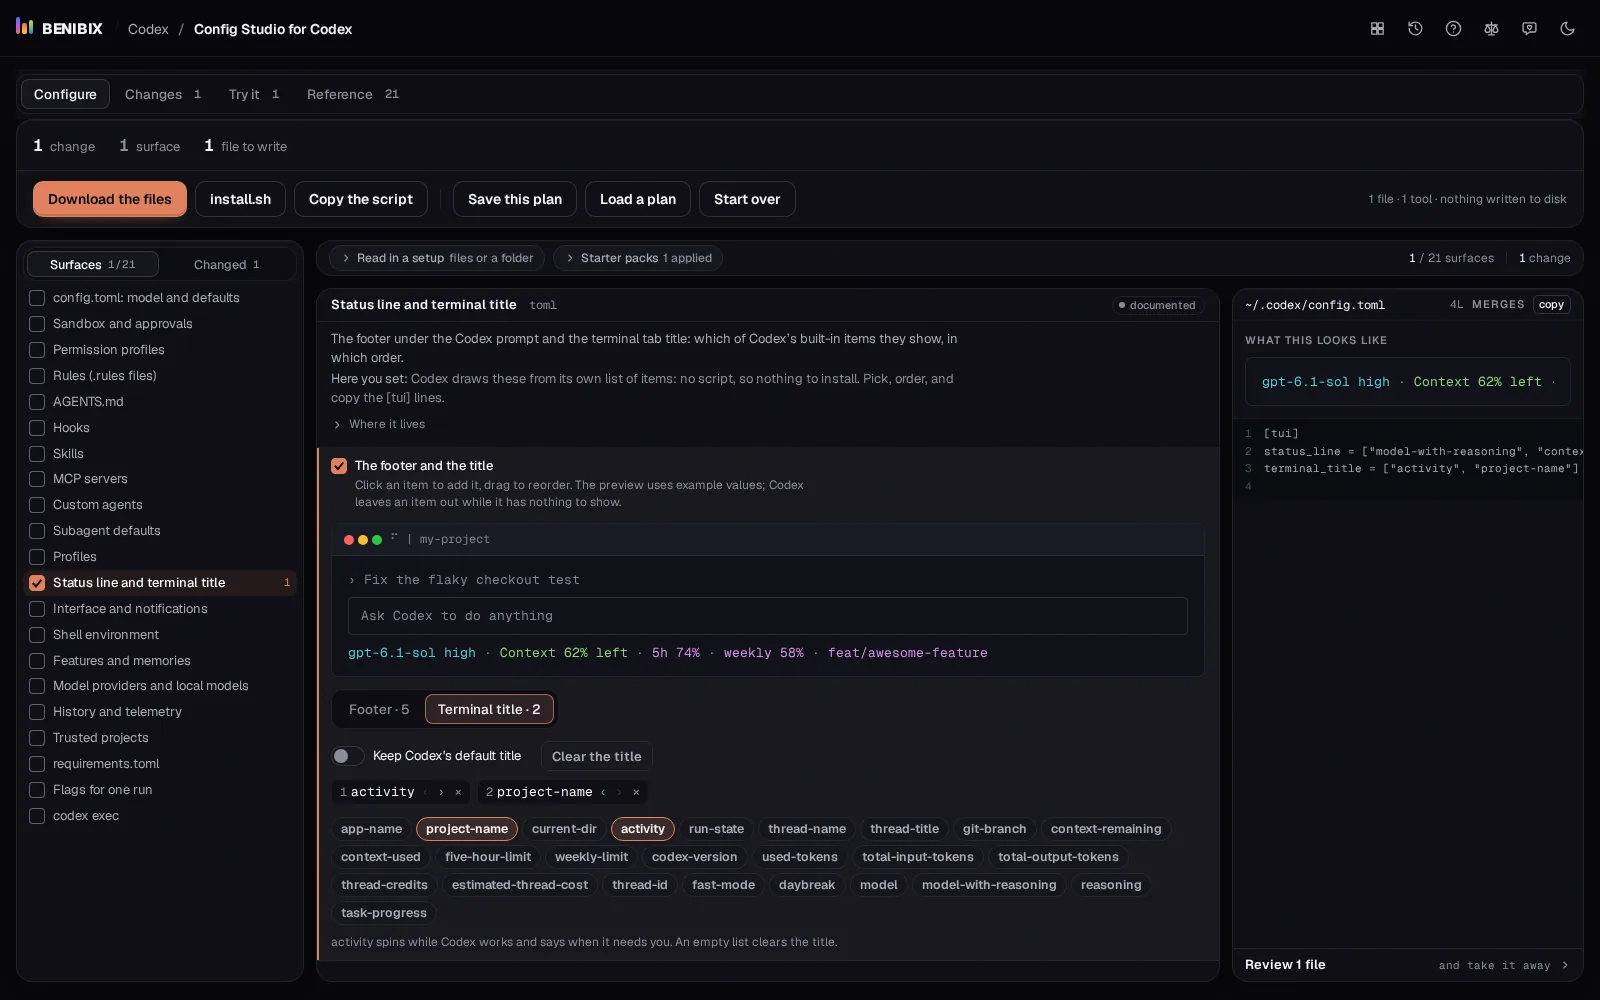Open the Try it tab
This screenshot has height=1000, width=1600.
pos(254,94)
